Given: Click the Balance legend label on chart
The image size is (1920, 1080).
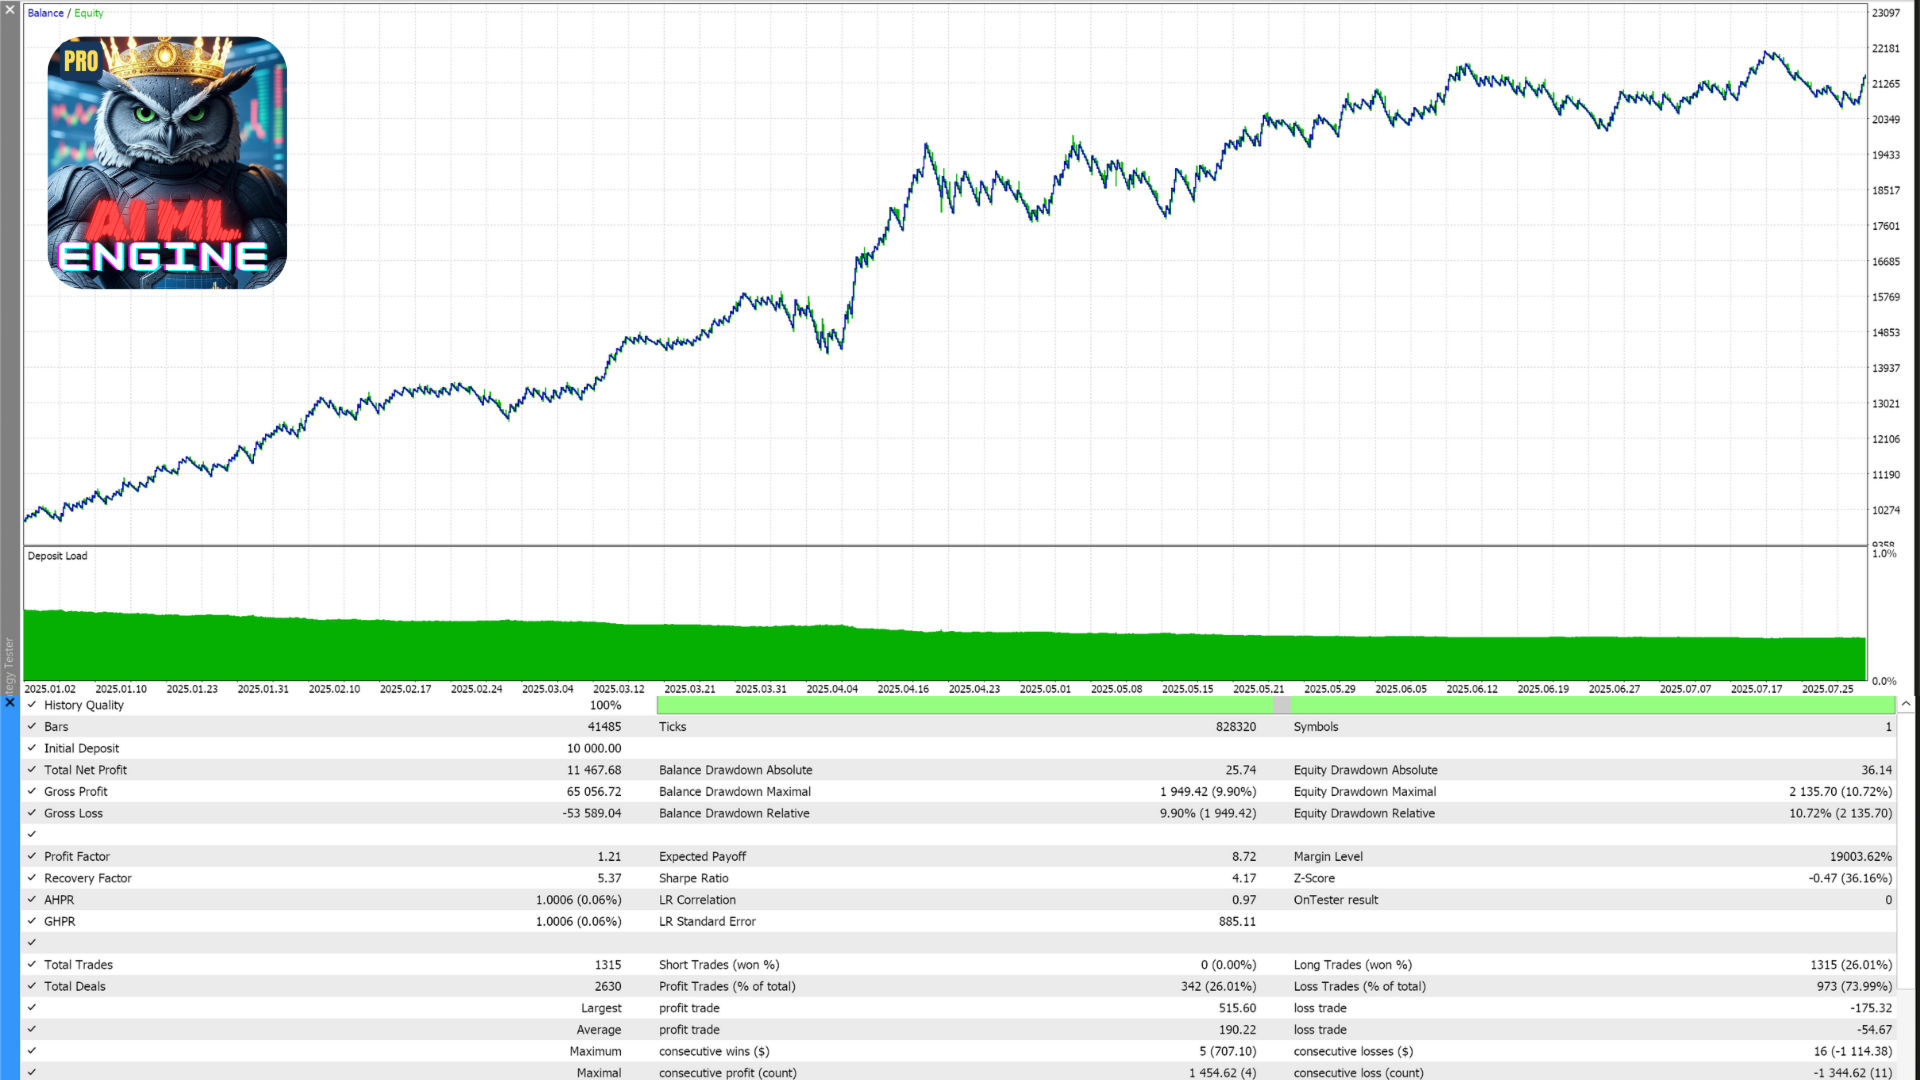Looking at the screenshot, I should click(x=45, y=13).
